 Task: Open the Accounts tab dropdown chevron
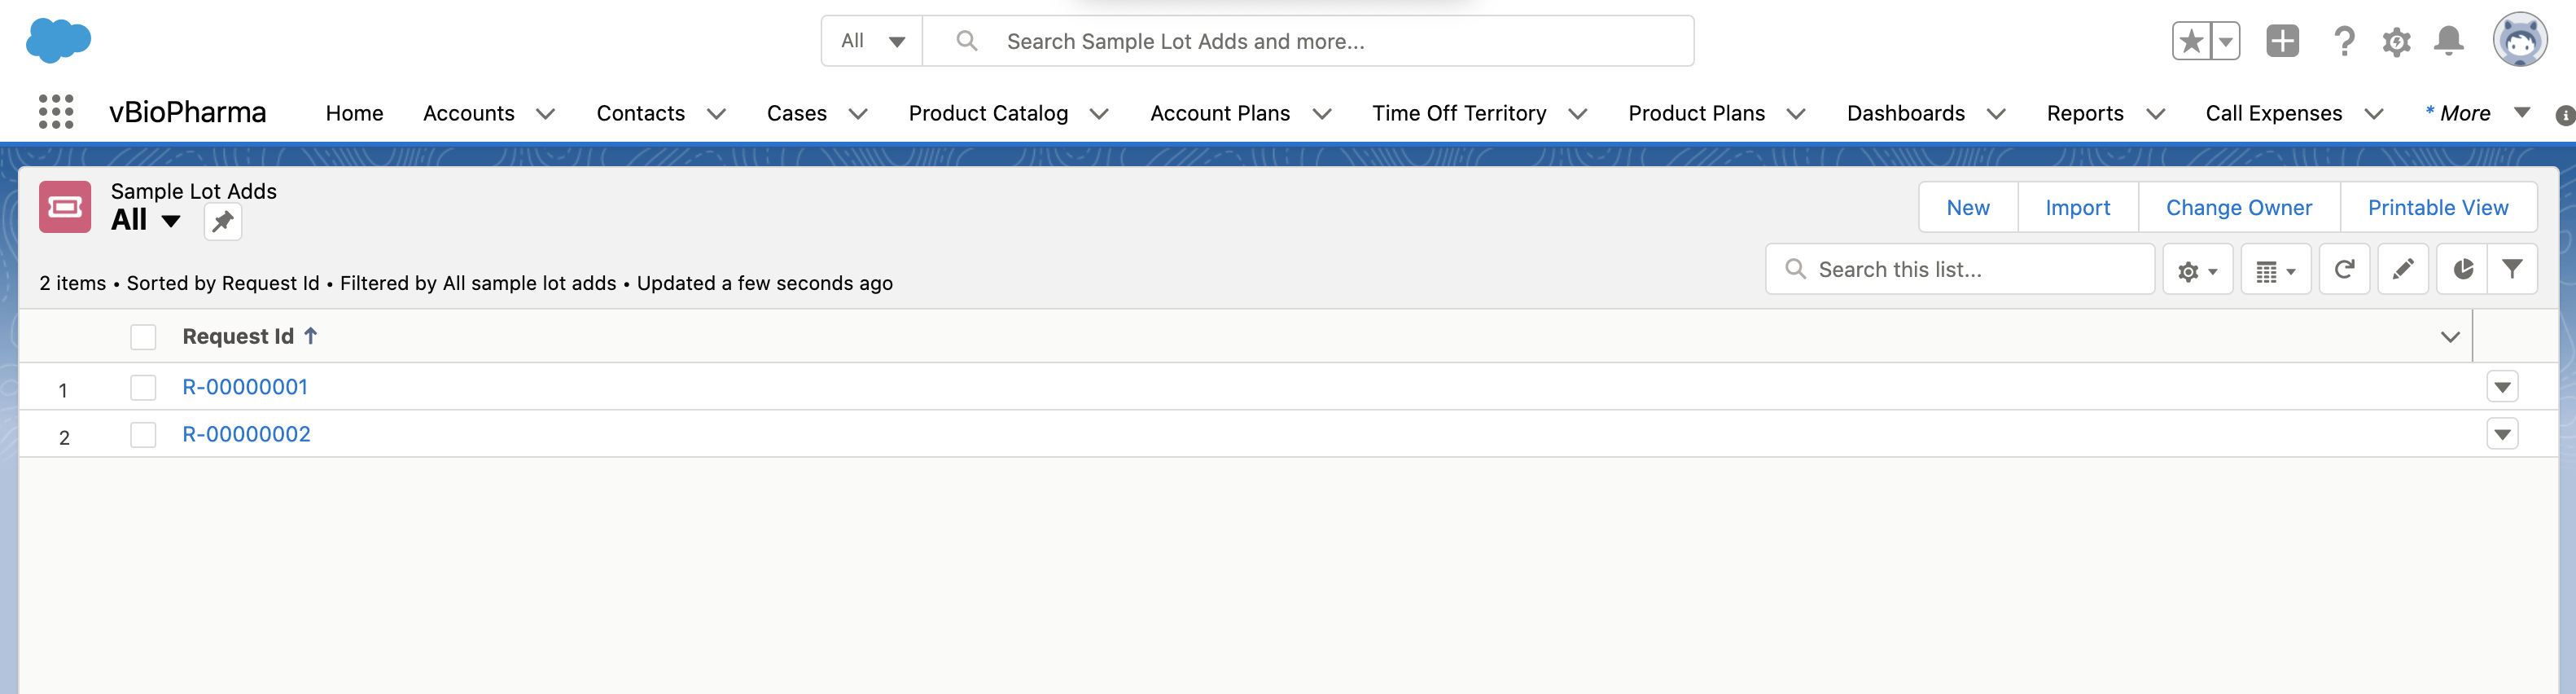click(x=545, y=114)
